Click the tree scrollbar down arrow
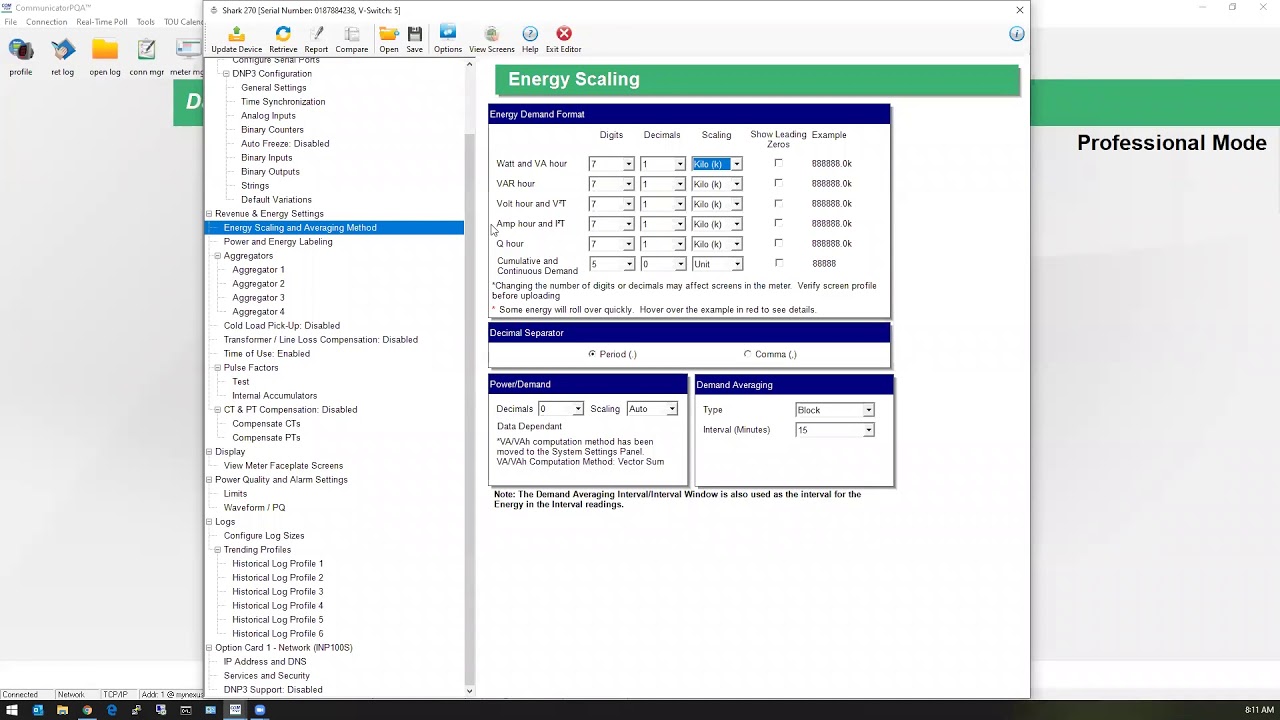Image resolution: width=1280 pixels, height=720 pixels. pos(469,691)
